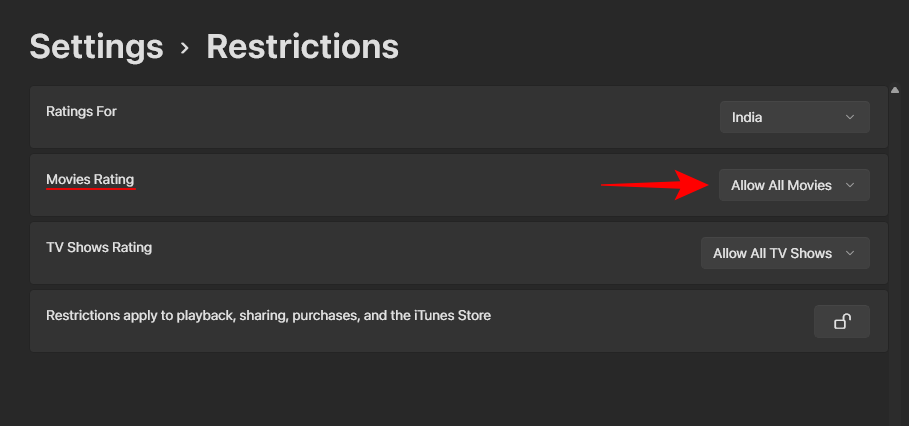Click the padlock unlock icon button

(x=842, y=321)
